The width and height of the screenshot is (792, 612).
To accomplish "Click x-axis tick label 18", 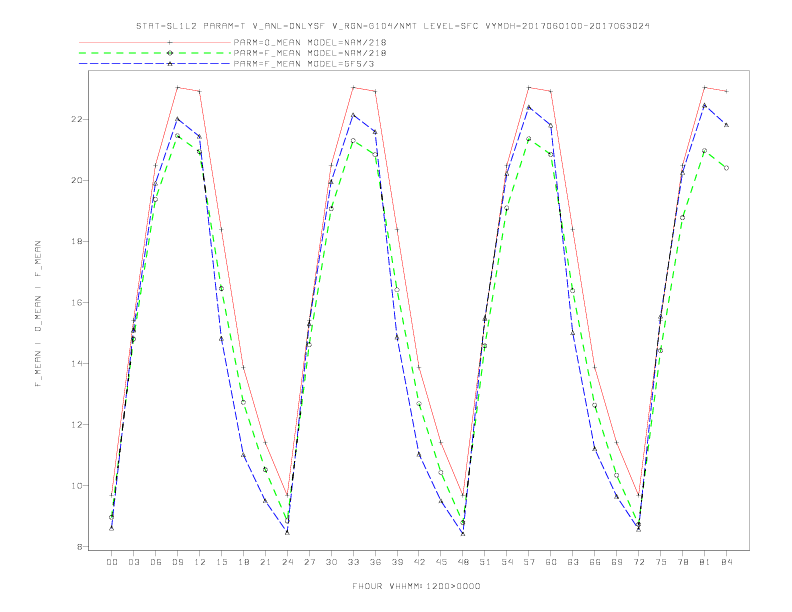I will pyautogui.click(x=243, y=562).
